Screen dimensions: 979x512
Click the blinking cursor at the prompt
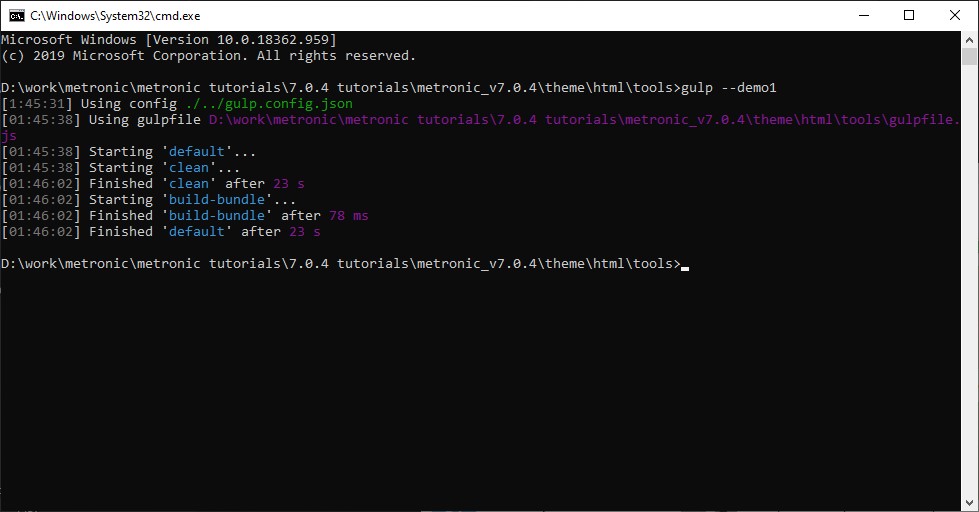tap(685, 266)
